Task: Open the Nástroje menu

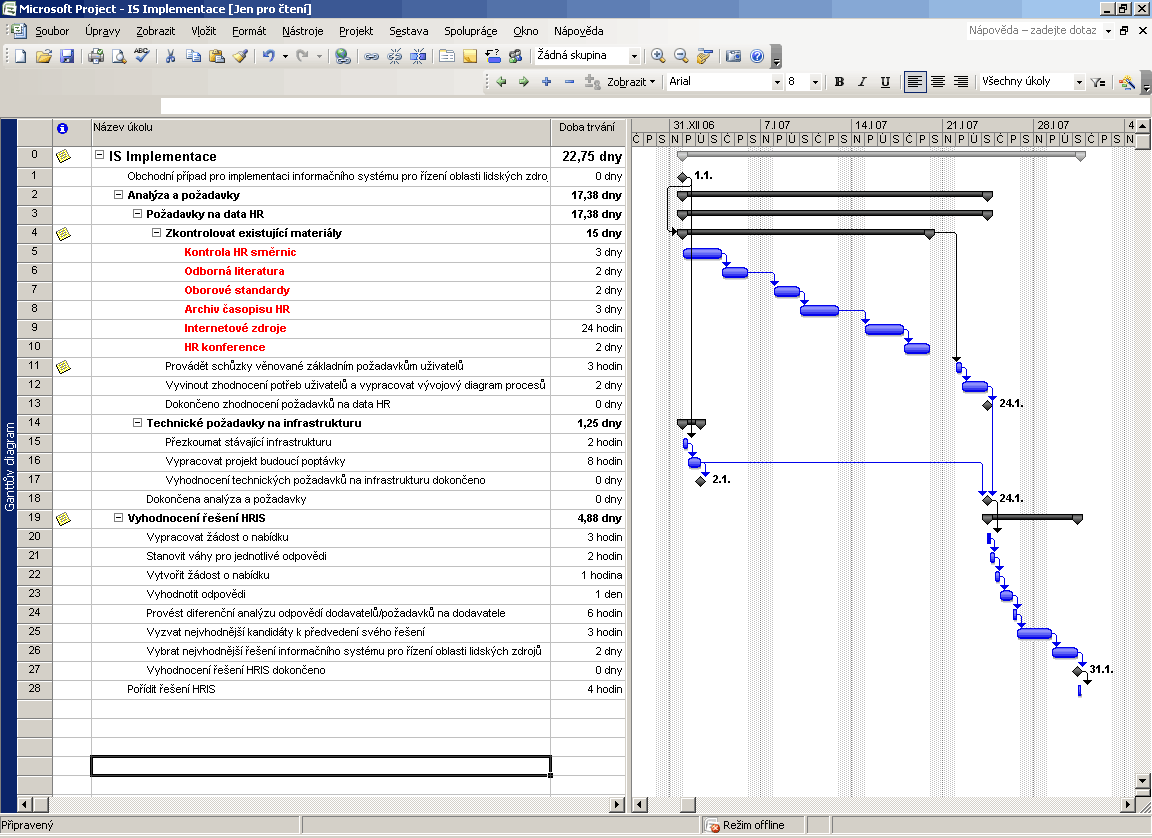Action: (303, 31)
